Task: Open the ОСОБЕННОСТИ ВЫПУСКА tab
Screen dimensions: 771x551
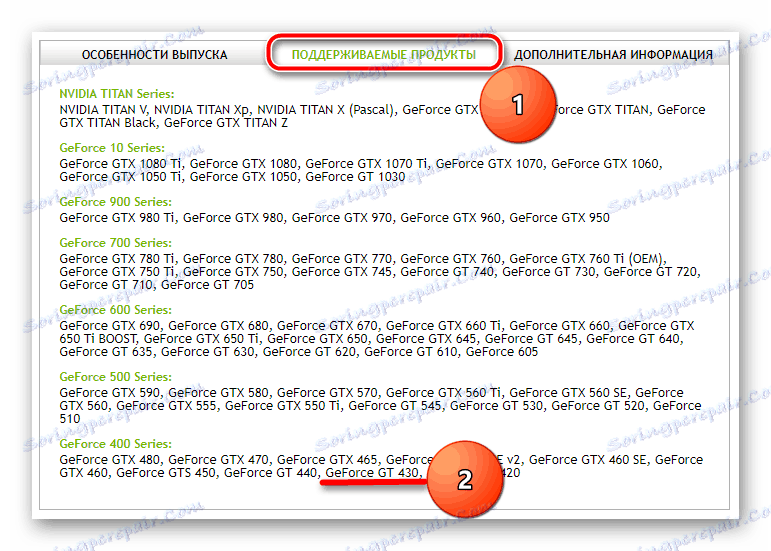Action: [154, 55]
